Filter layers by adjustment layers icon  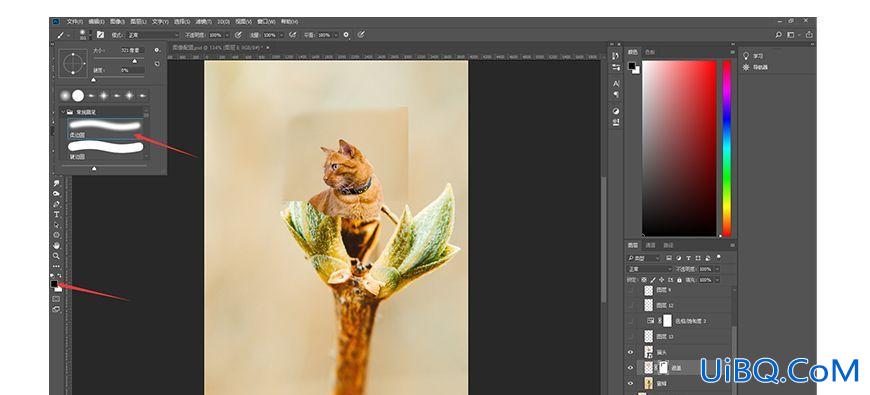coord(679,258)
